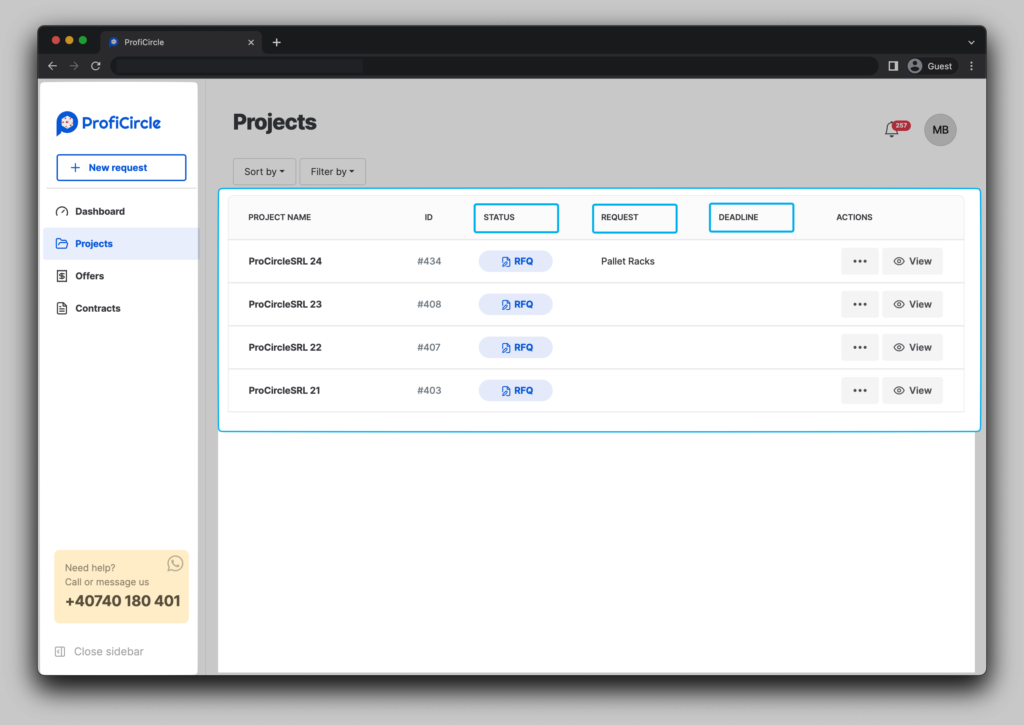
Task: Click the WhatsApp icon in help card
Action: [x=175, y=564]
